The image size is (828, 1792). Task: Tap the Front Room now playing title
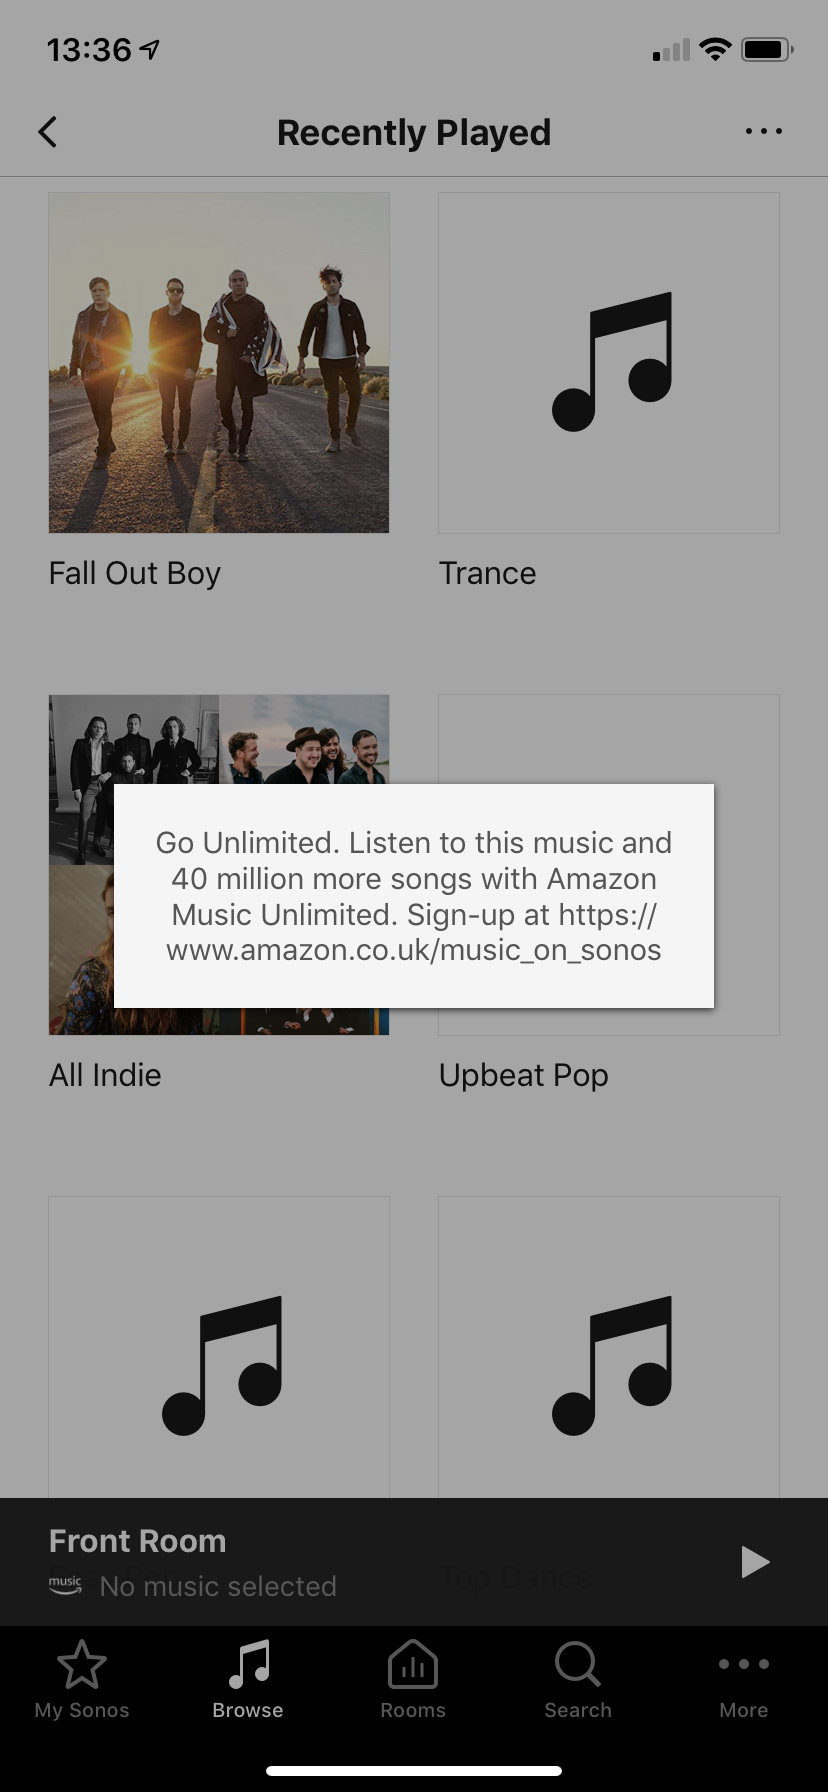tap(138, 1541)
